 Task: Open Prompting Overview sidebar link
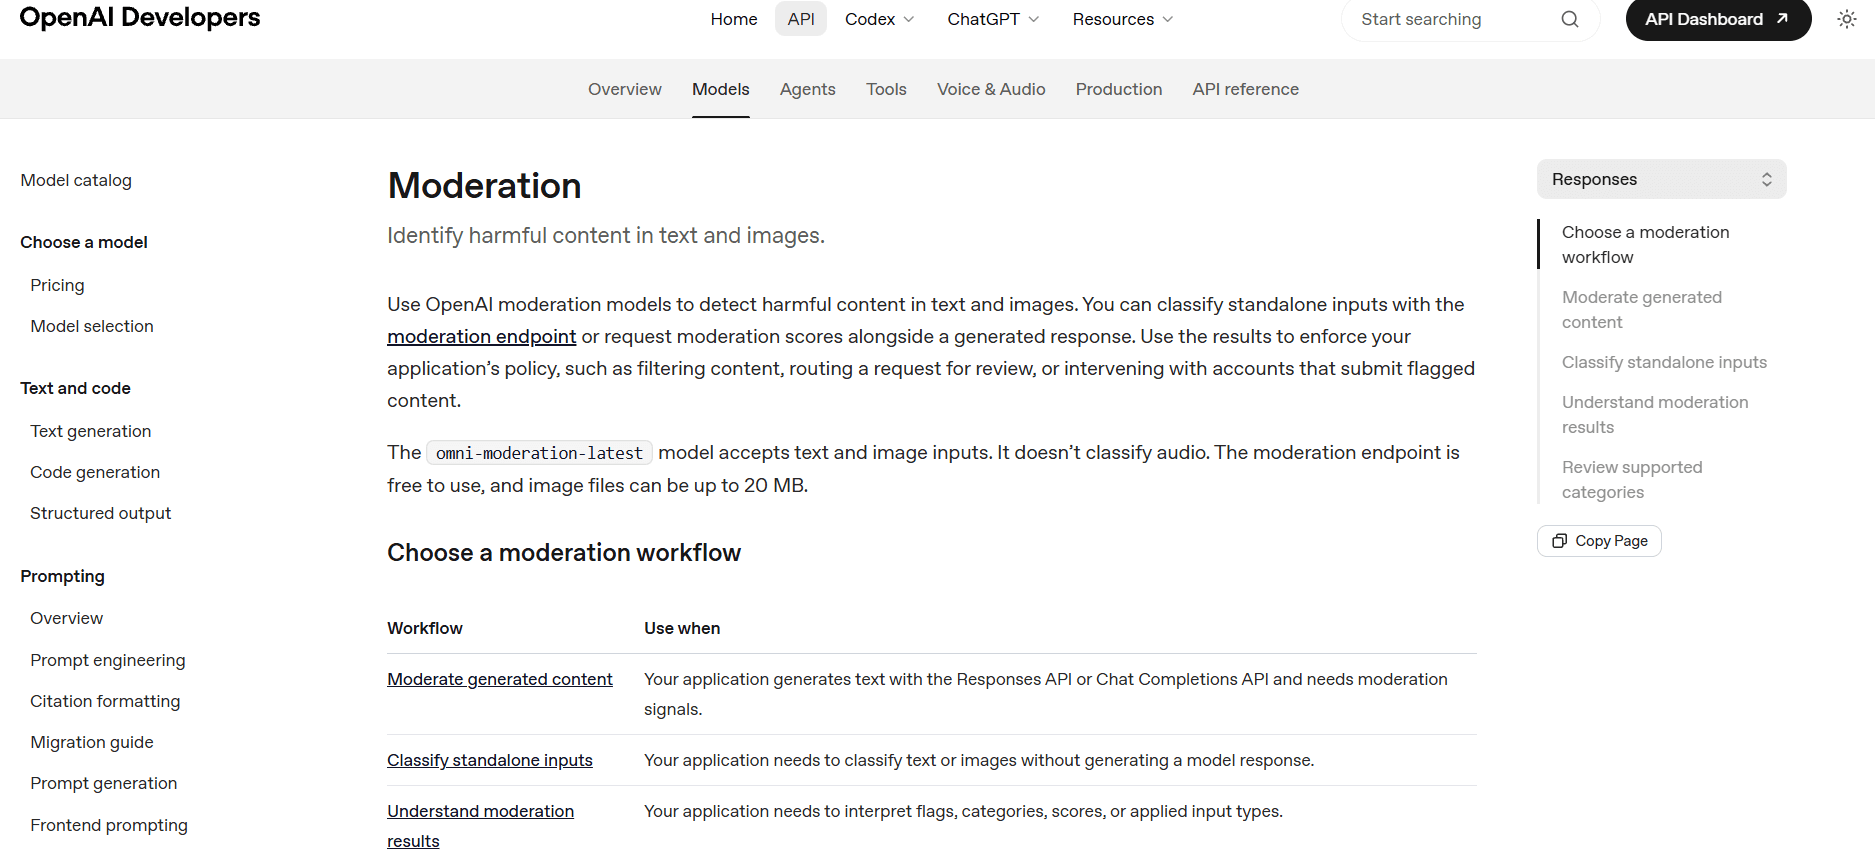tap(67, 618)
